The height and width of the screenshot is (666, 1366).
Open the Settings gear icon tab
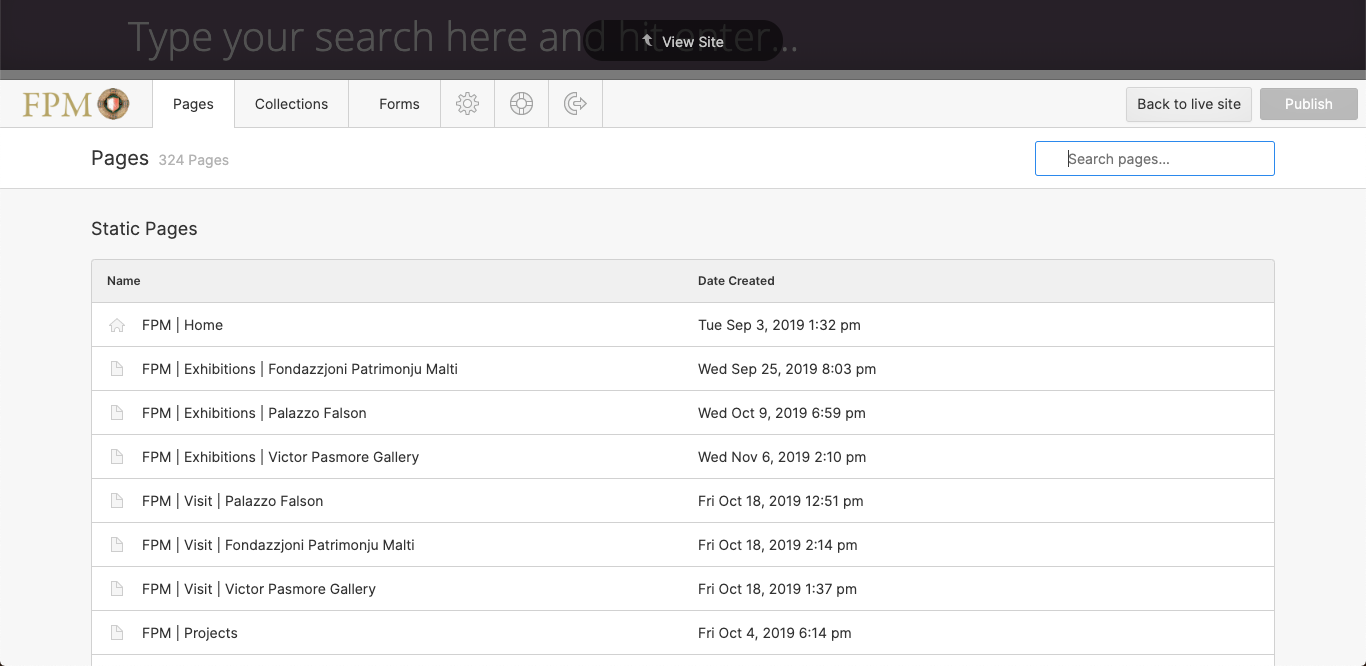click(x=467, y=103)
